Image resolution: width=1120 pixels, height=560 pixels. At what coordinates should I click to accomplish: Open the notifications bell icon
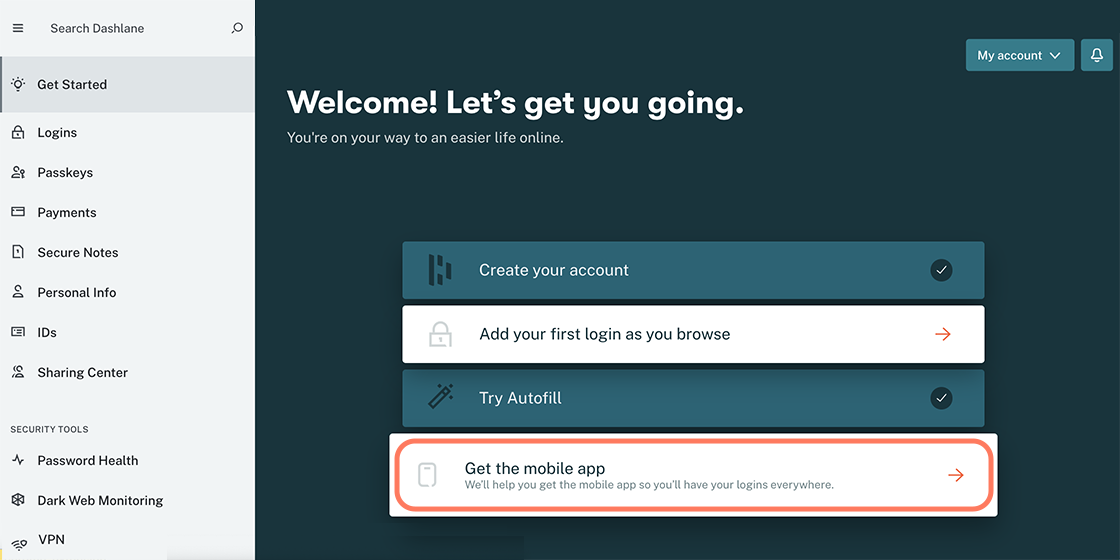tap(1096, 55)
